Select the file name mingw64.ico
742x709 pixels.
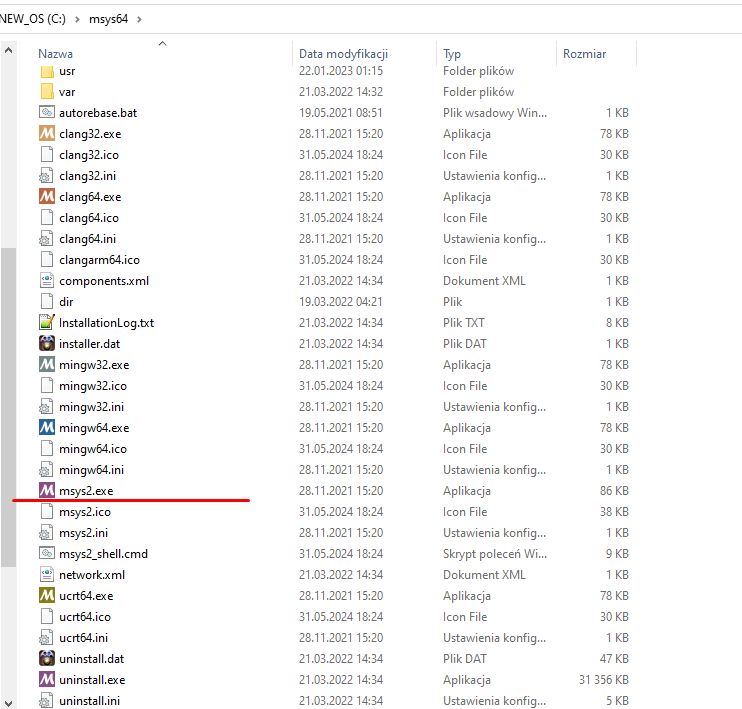pos(93,449)
